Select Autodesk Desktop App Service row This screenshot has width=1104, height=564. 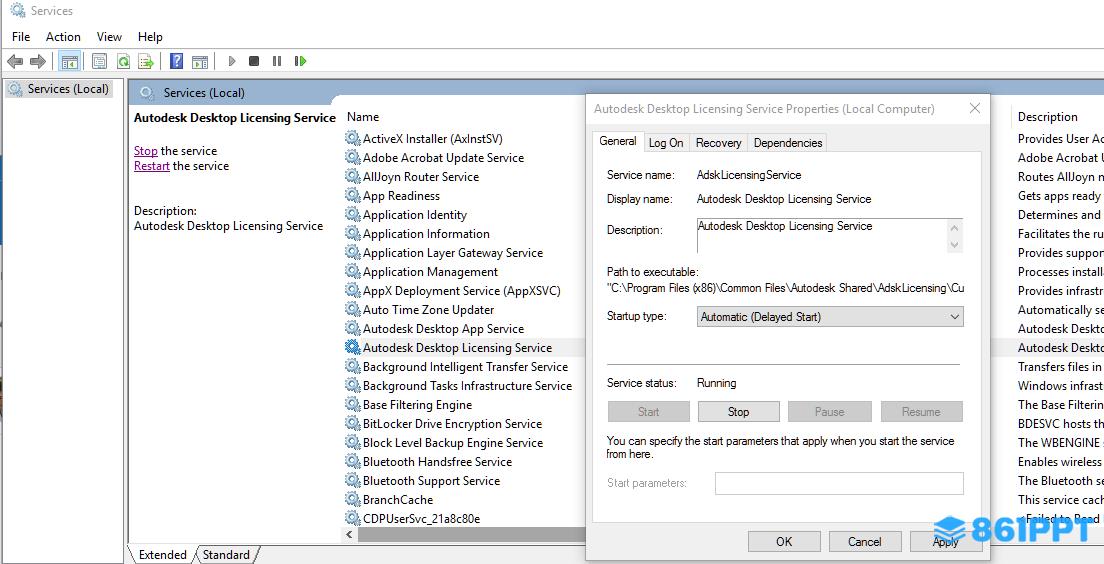click(x=465, y=328)
